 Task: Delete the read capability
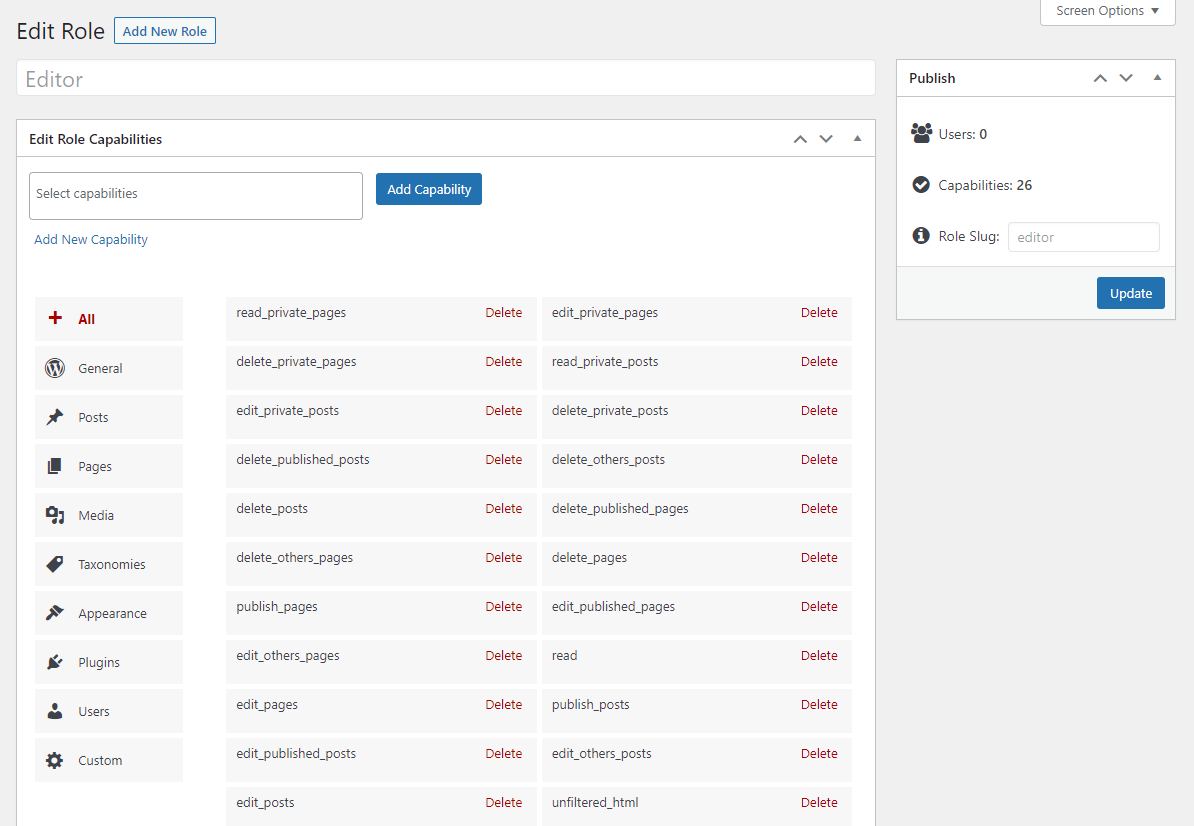(819, 655)
